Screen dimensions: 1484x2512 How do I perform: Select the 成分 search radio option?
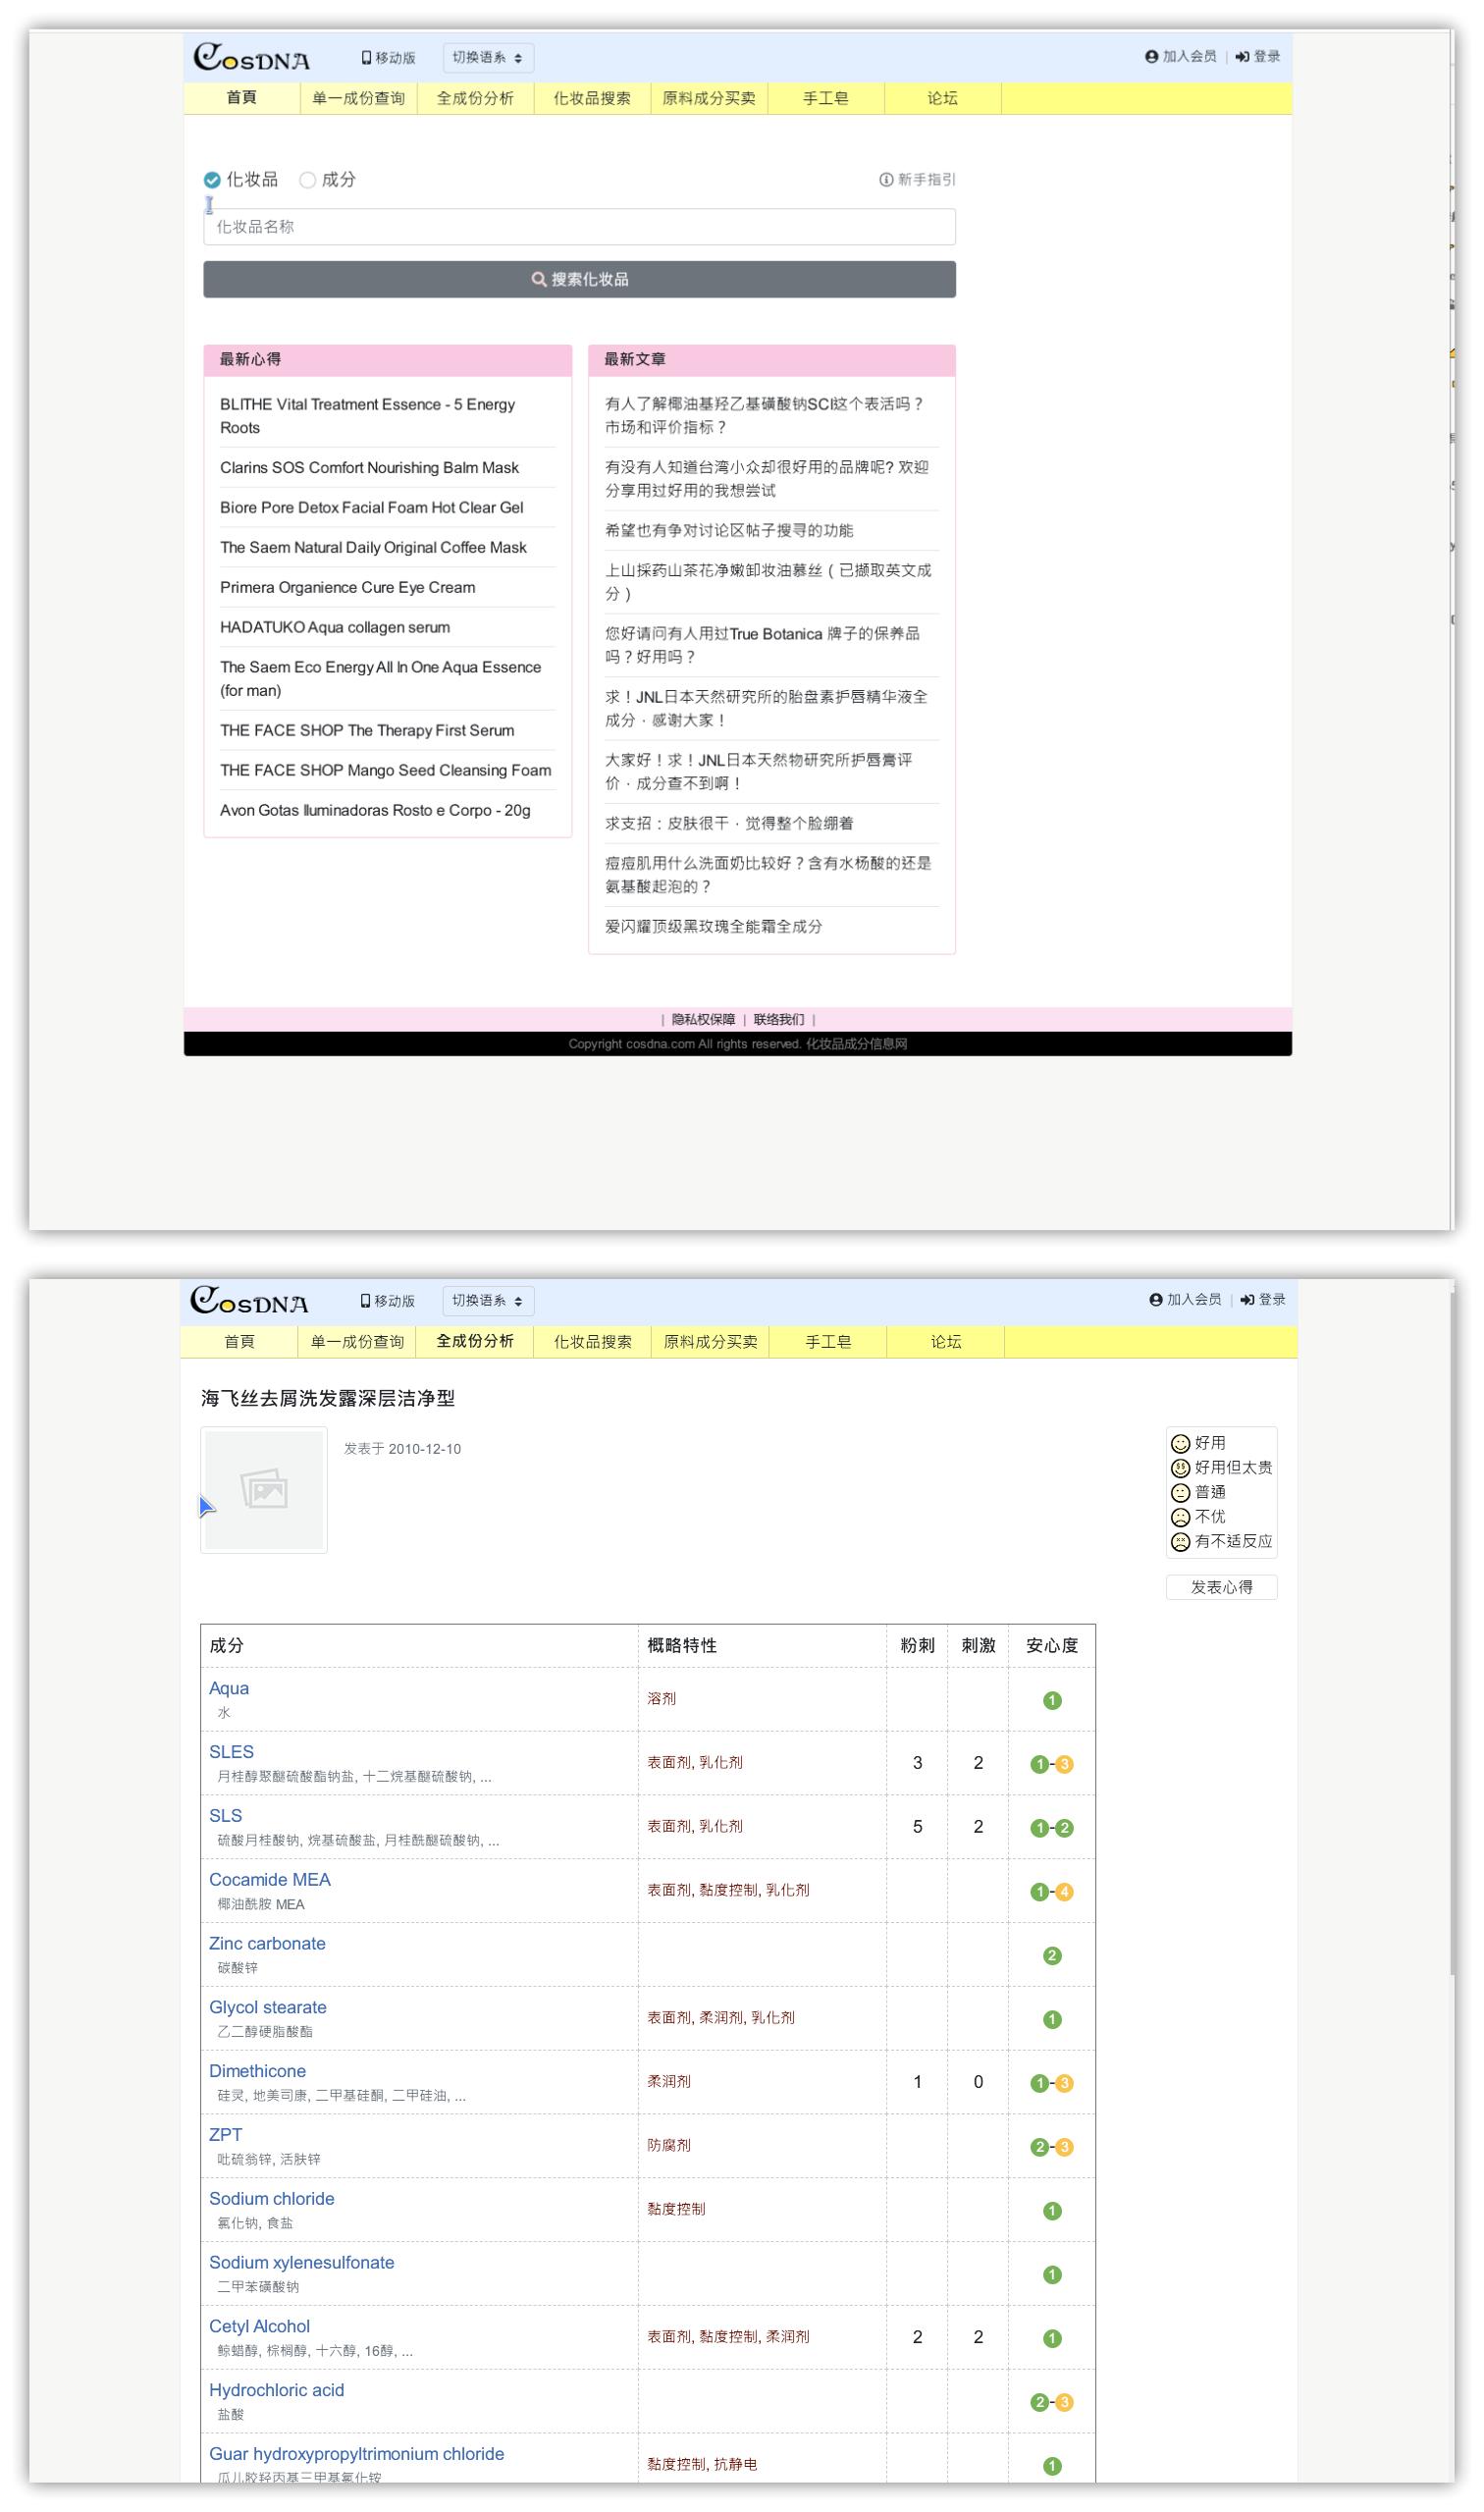tap(308, 180)
